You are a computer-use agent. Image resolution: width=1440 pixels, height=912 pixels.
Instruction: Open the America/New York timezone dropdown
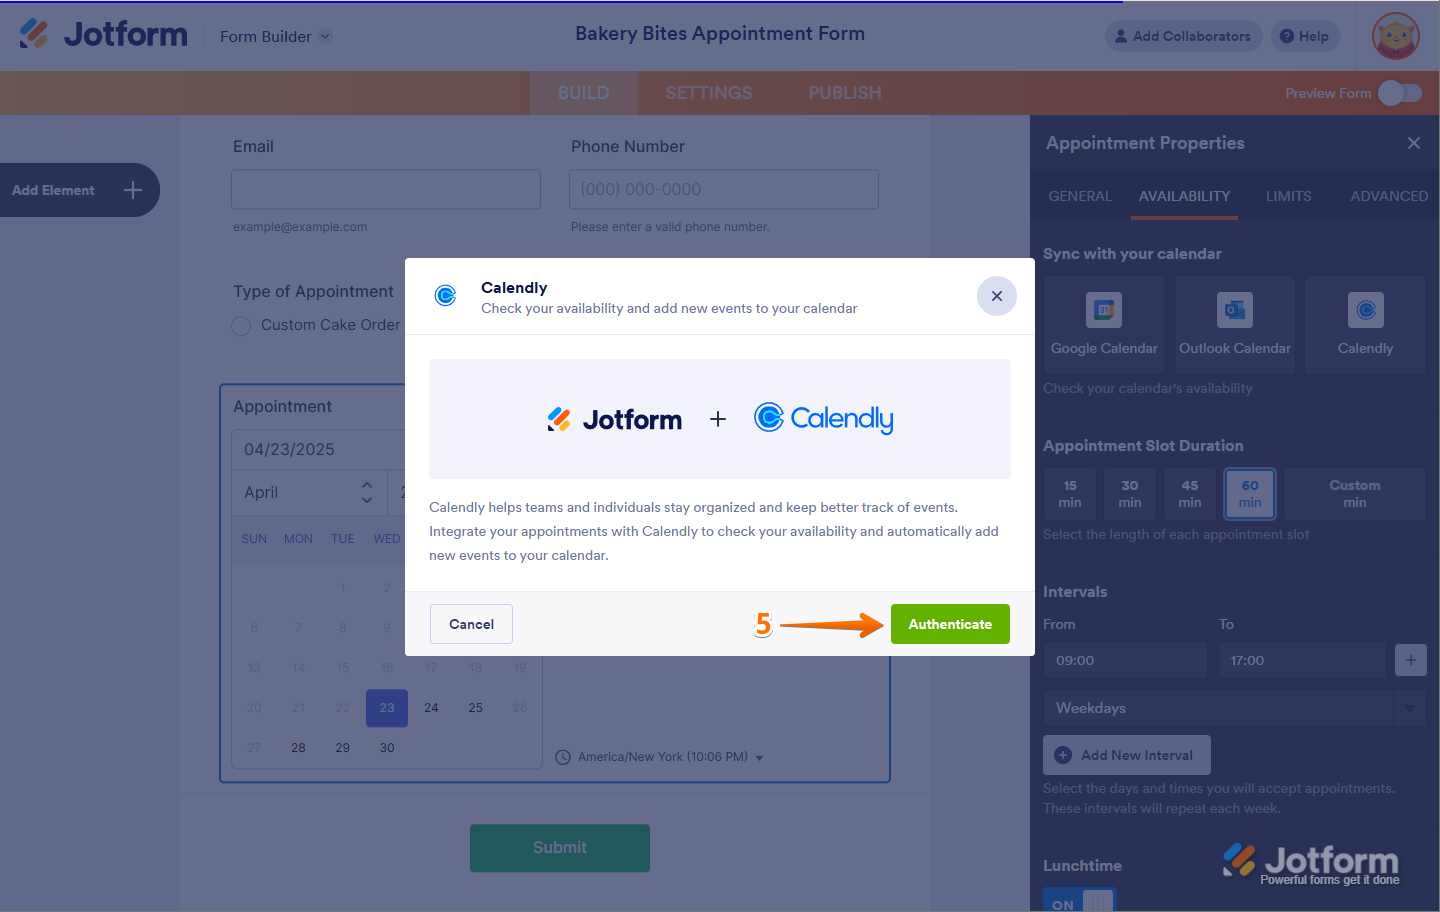point(660,757)
